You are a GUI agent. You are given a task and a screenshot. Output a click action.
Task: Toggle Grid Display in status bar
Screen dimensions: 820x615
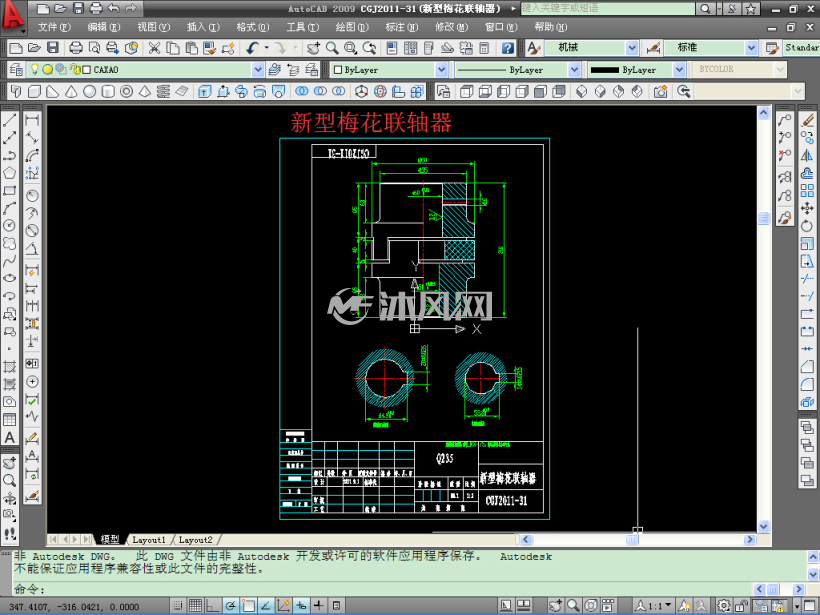(196, 606)
